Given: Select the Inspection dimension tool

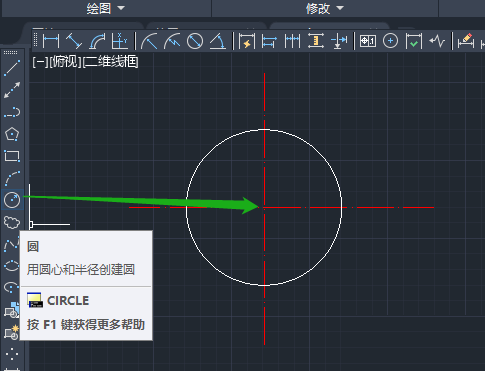Looking at the screenshot, I should (414, 41).
